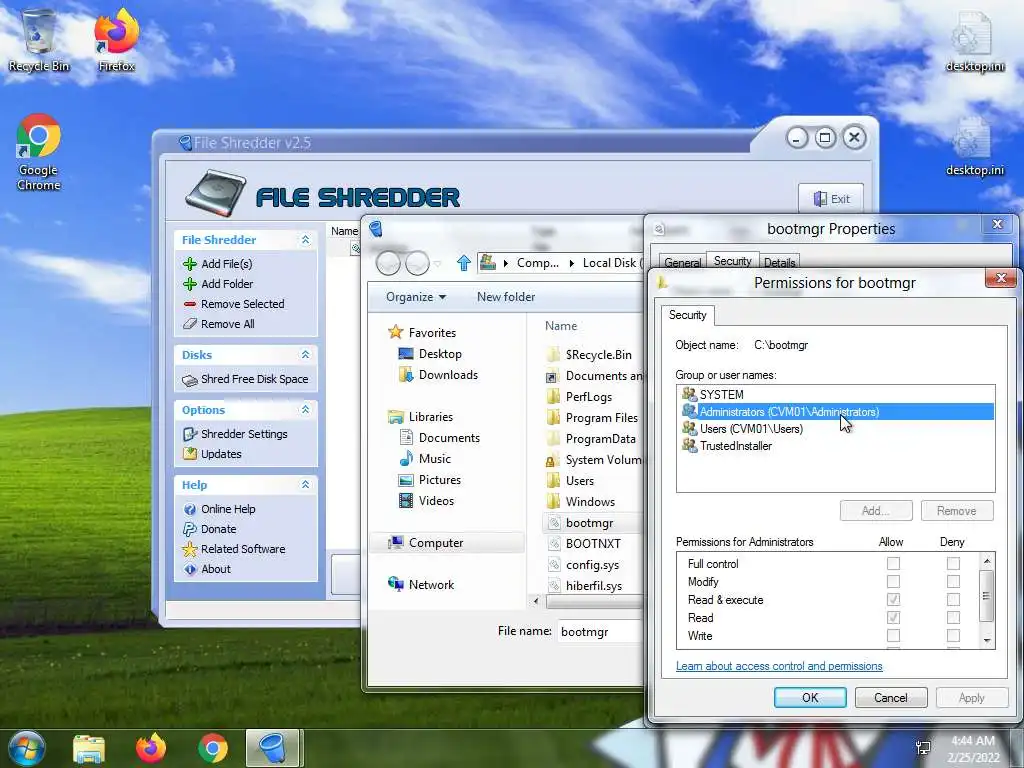Open File Explorer from the taskbar
The height and width of the screenshot is (768, 1024).
89,748
